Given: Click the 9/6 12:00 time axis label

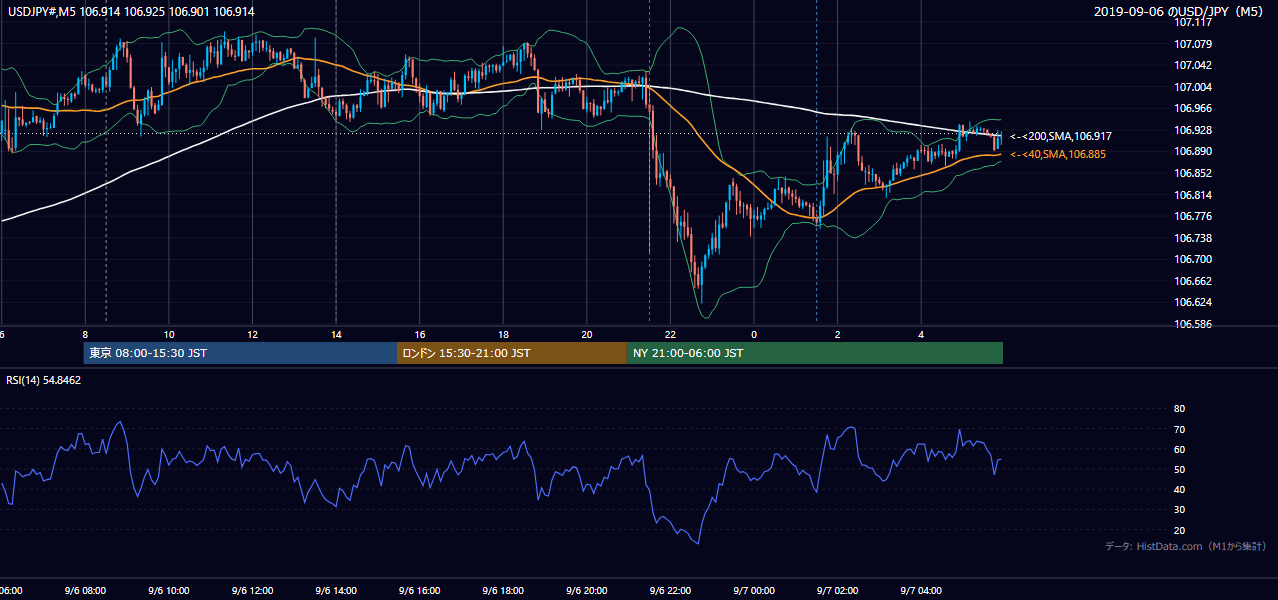Looking at the screenshot, I should pos(252,591).
